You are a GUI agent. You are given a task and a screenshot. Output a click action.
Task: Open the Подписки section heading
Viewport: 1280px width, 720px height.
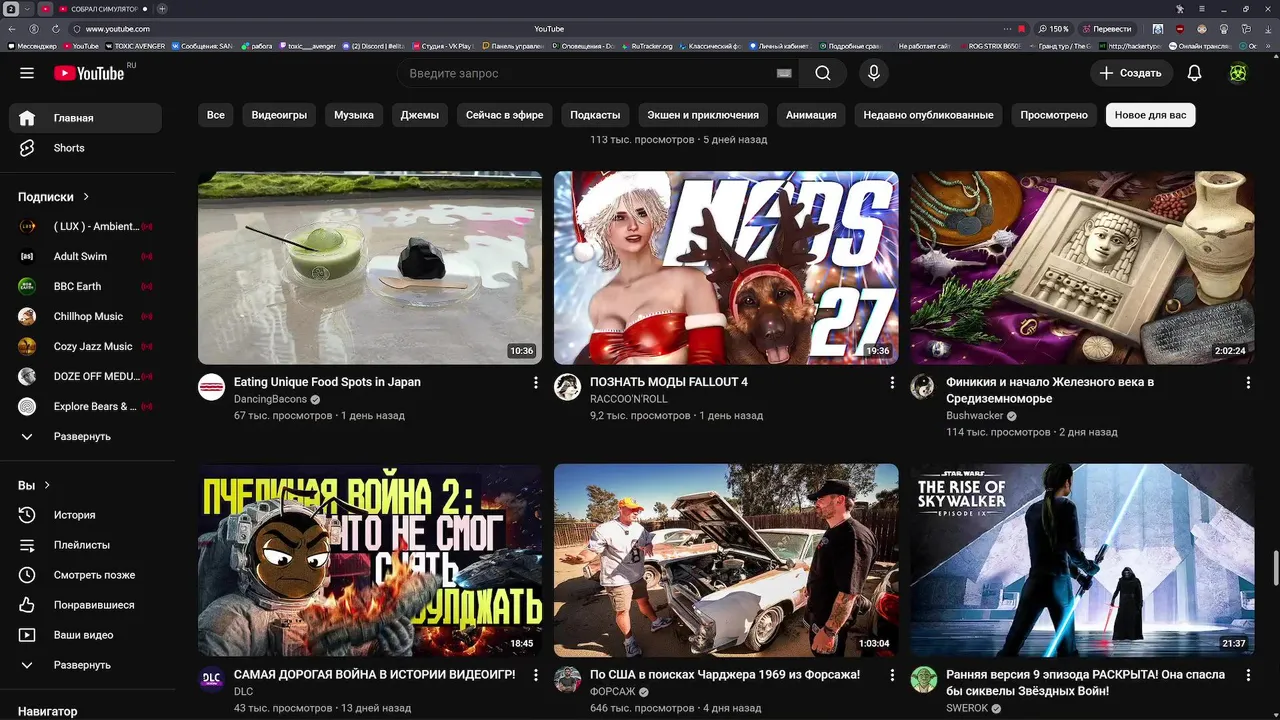(54, 197)
